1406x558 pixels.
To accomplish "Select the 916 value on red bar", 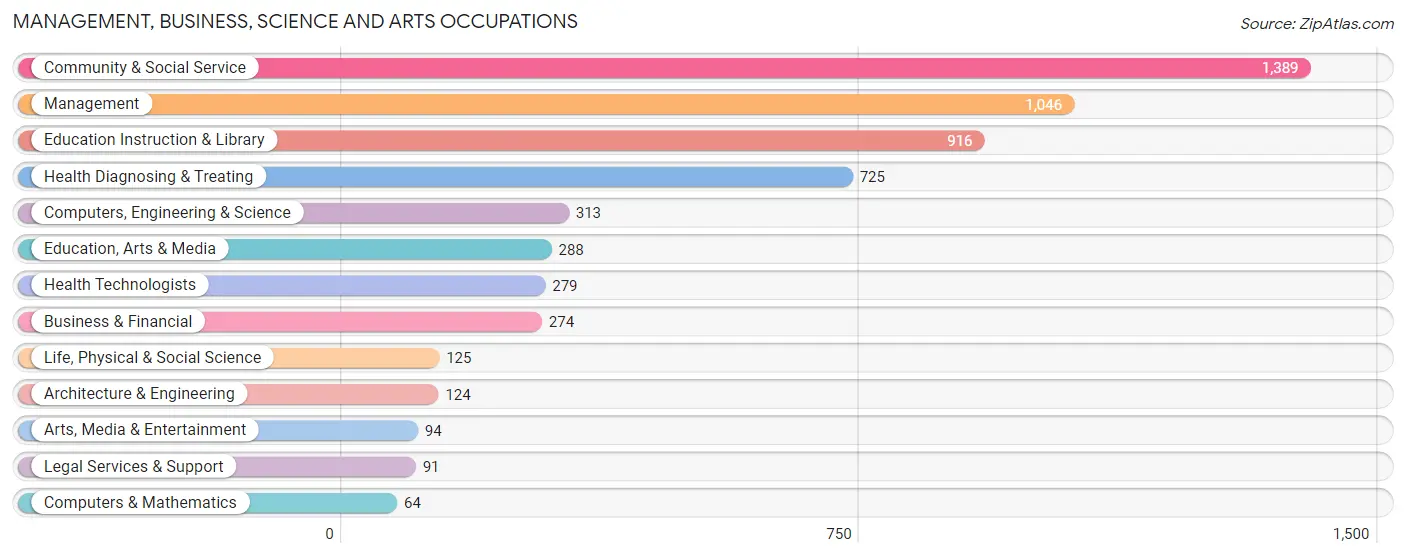I will [x=960, y=141].
